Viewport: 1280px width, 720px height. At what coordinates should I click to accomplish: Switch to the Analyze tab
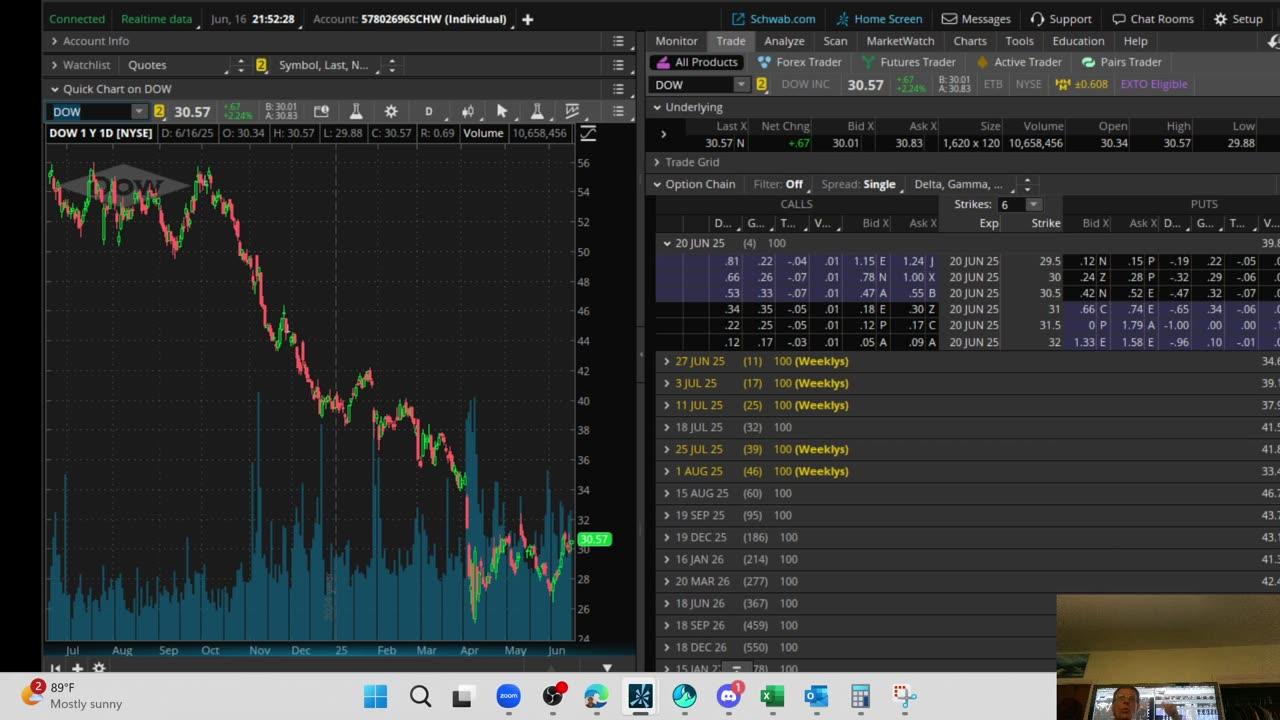coord(784,41)
